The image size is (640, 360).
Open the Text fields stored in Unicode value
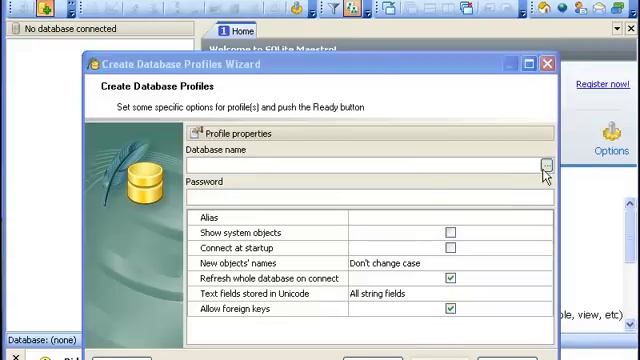(x=451, y=294)
